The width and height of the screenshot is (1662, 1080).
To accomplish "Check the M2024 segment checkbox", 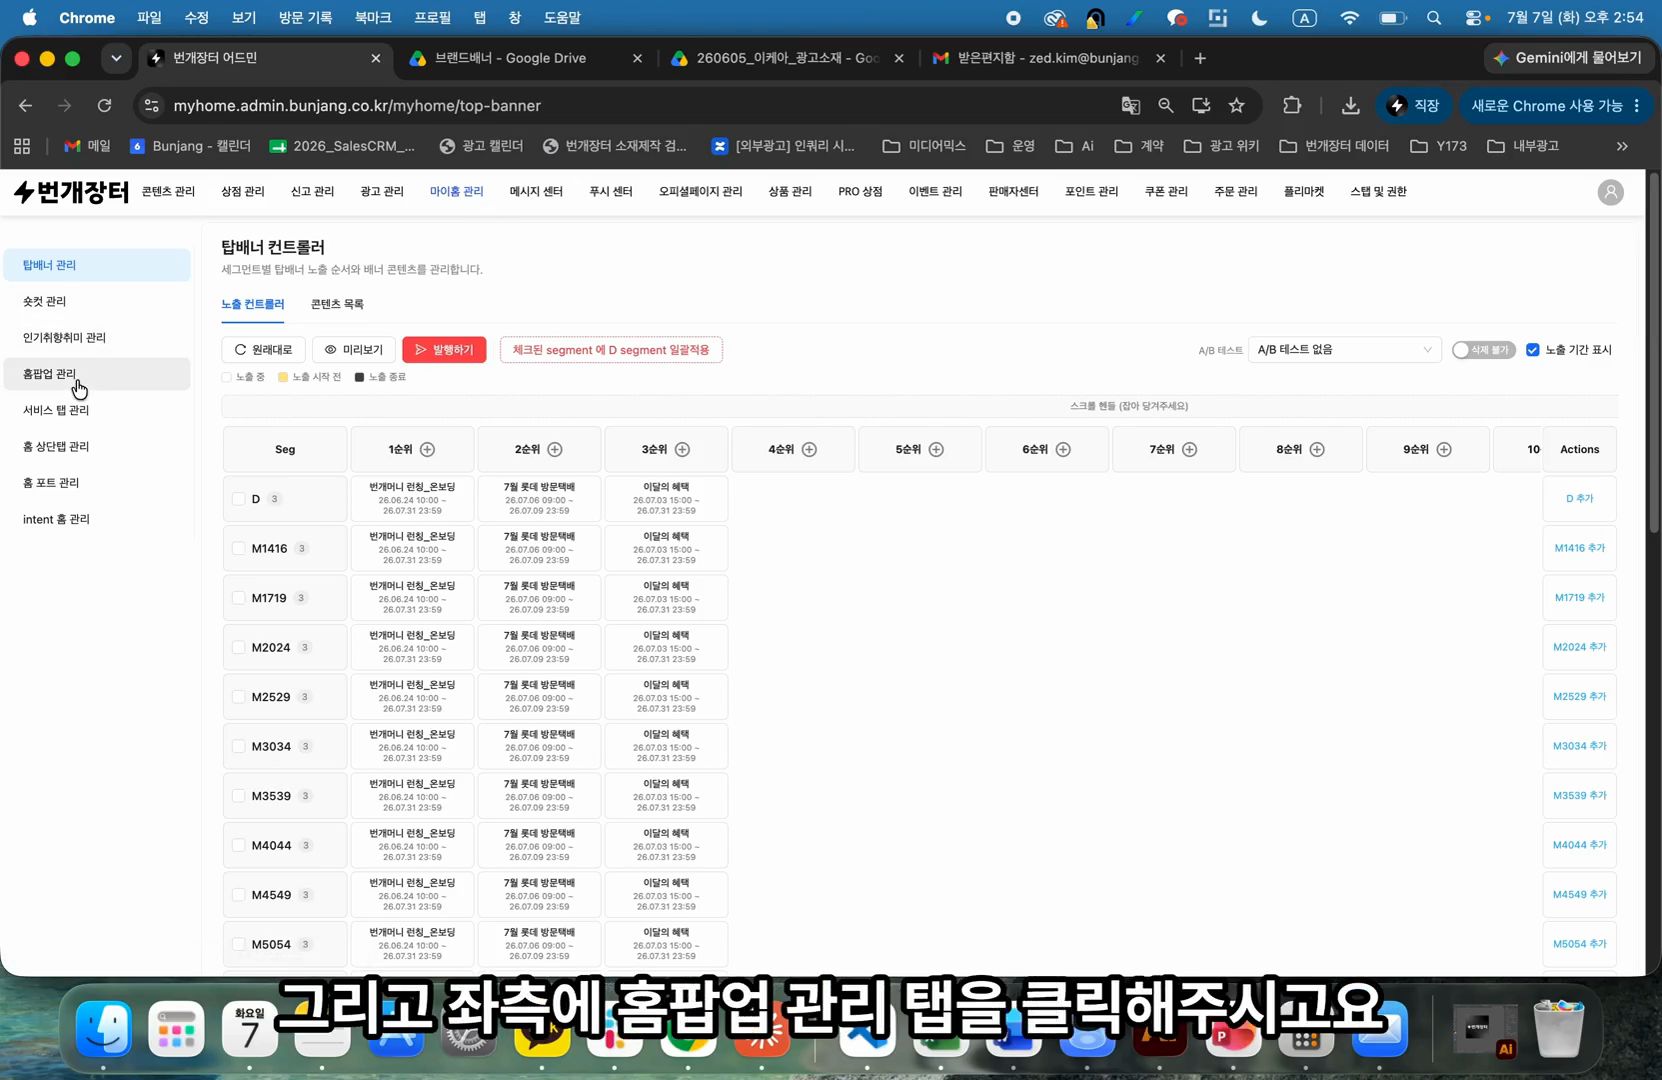I will tap(238, 647).
